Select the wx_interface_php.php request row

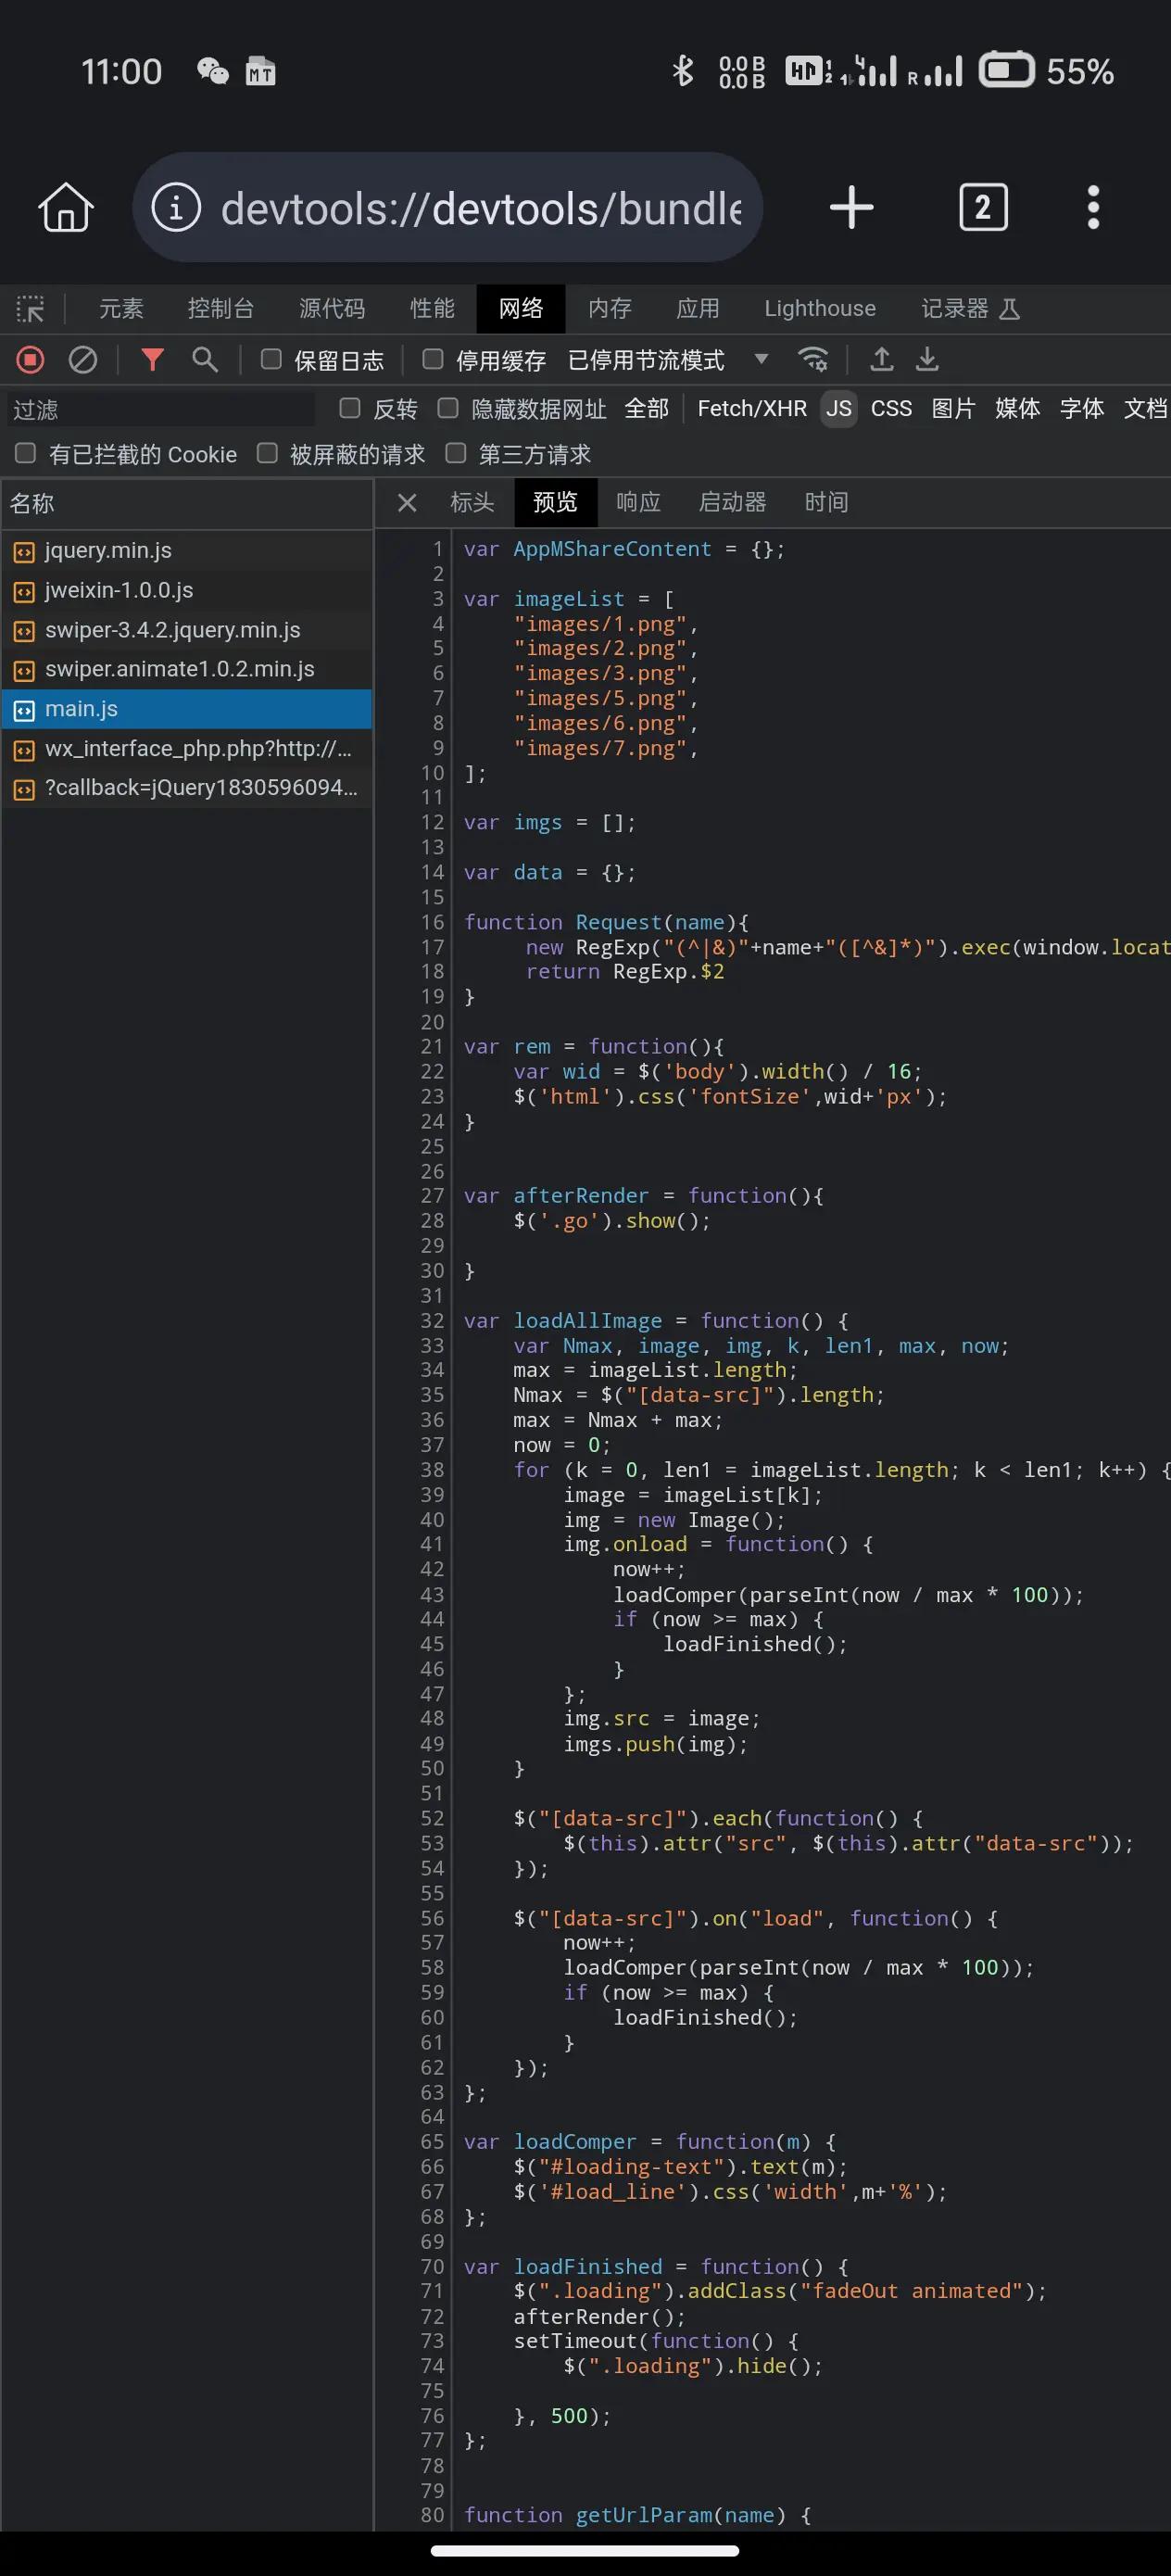186,749
